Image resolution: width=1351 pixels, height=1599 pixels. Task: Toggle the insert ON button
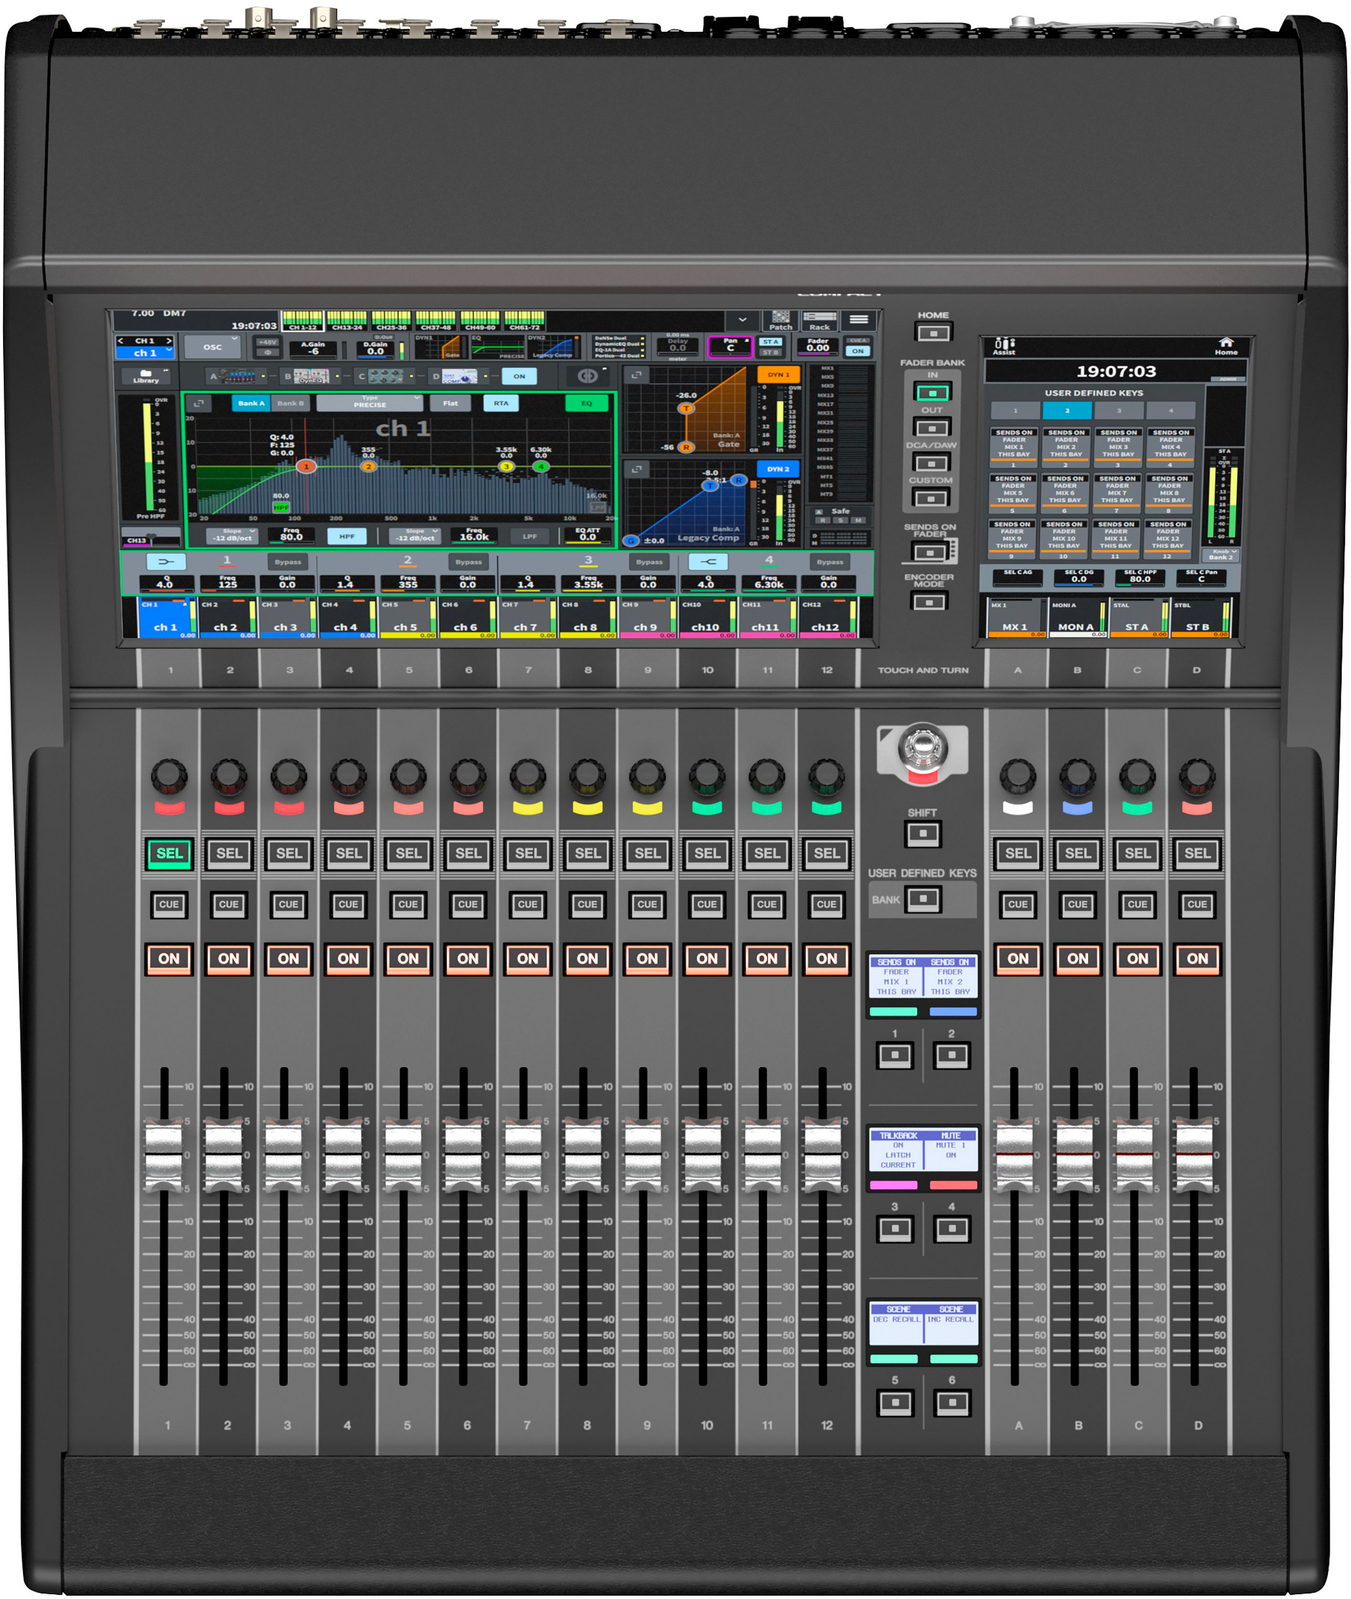[519, 376]
